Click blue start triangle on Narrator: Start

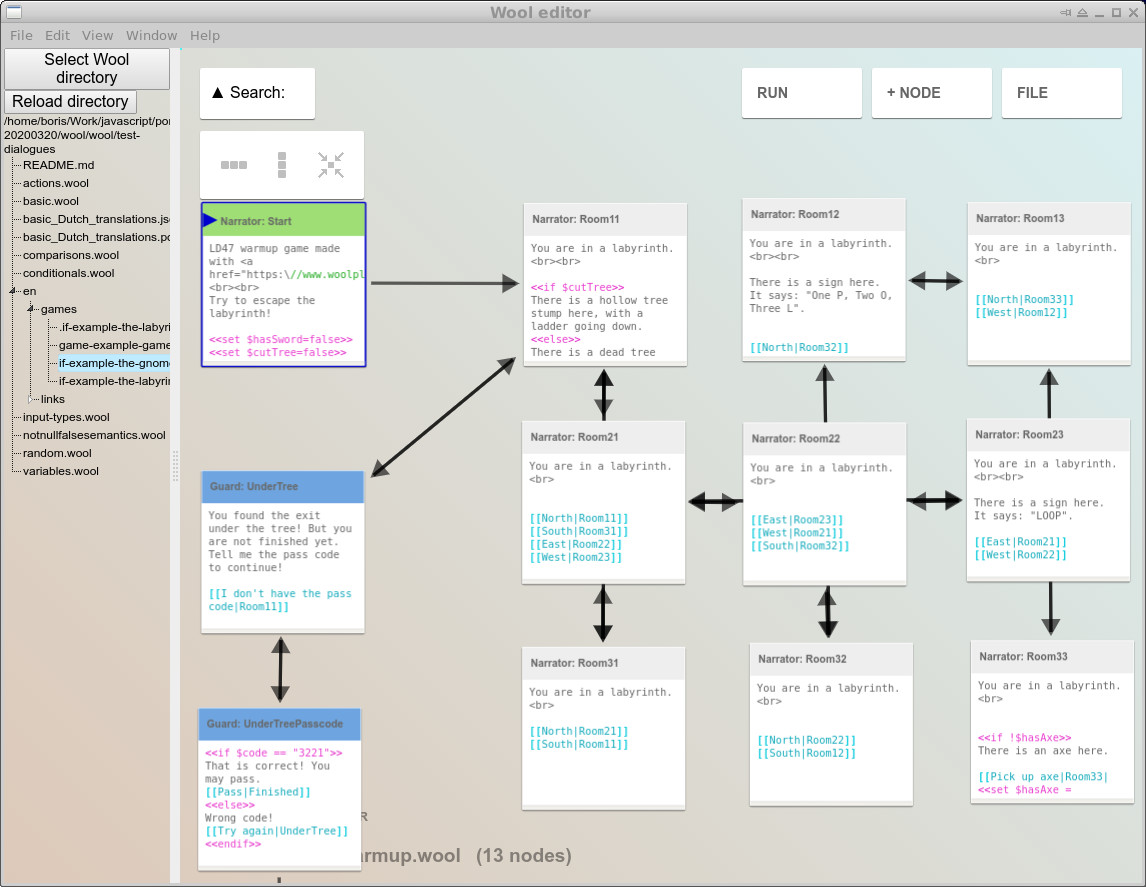[209, 220]
